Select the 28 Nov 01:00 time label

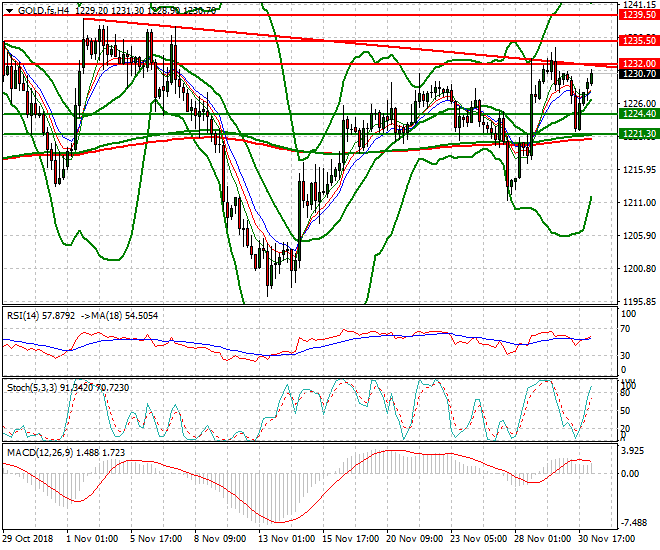pos(543,539)
